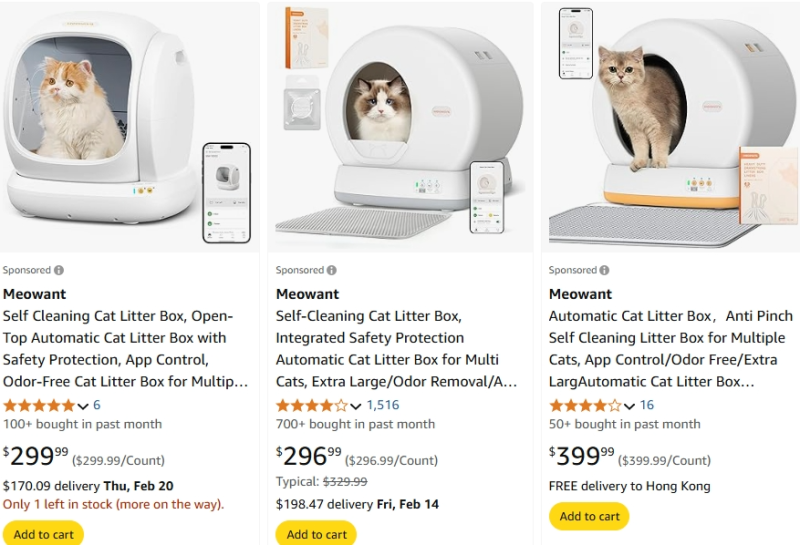Click the Sponsored info icon on second product

coord(332,270)
